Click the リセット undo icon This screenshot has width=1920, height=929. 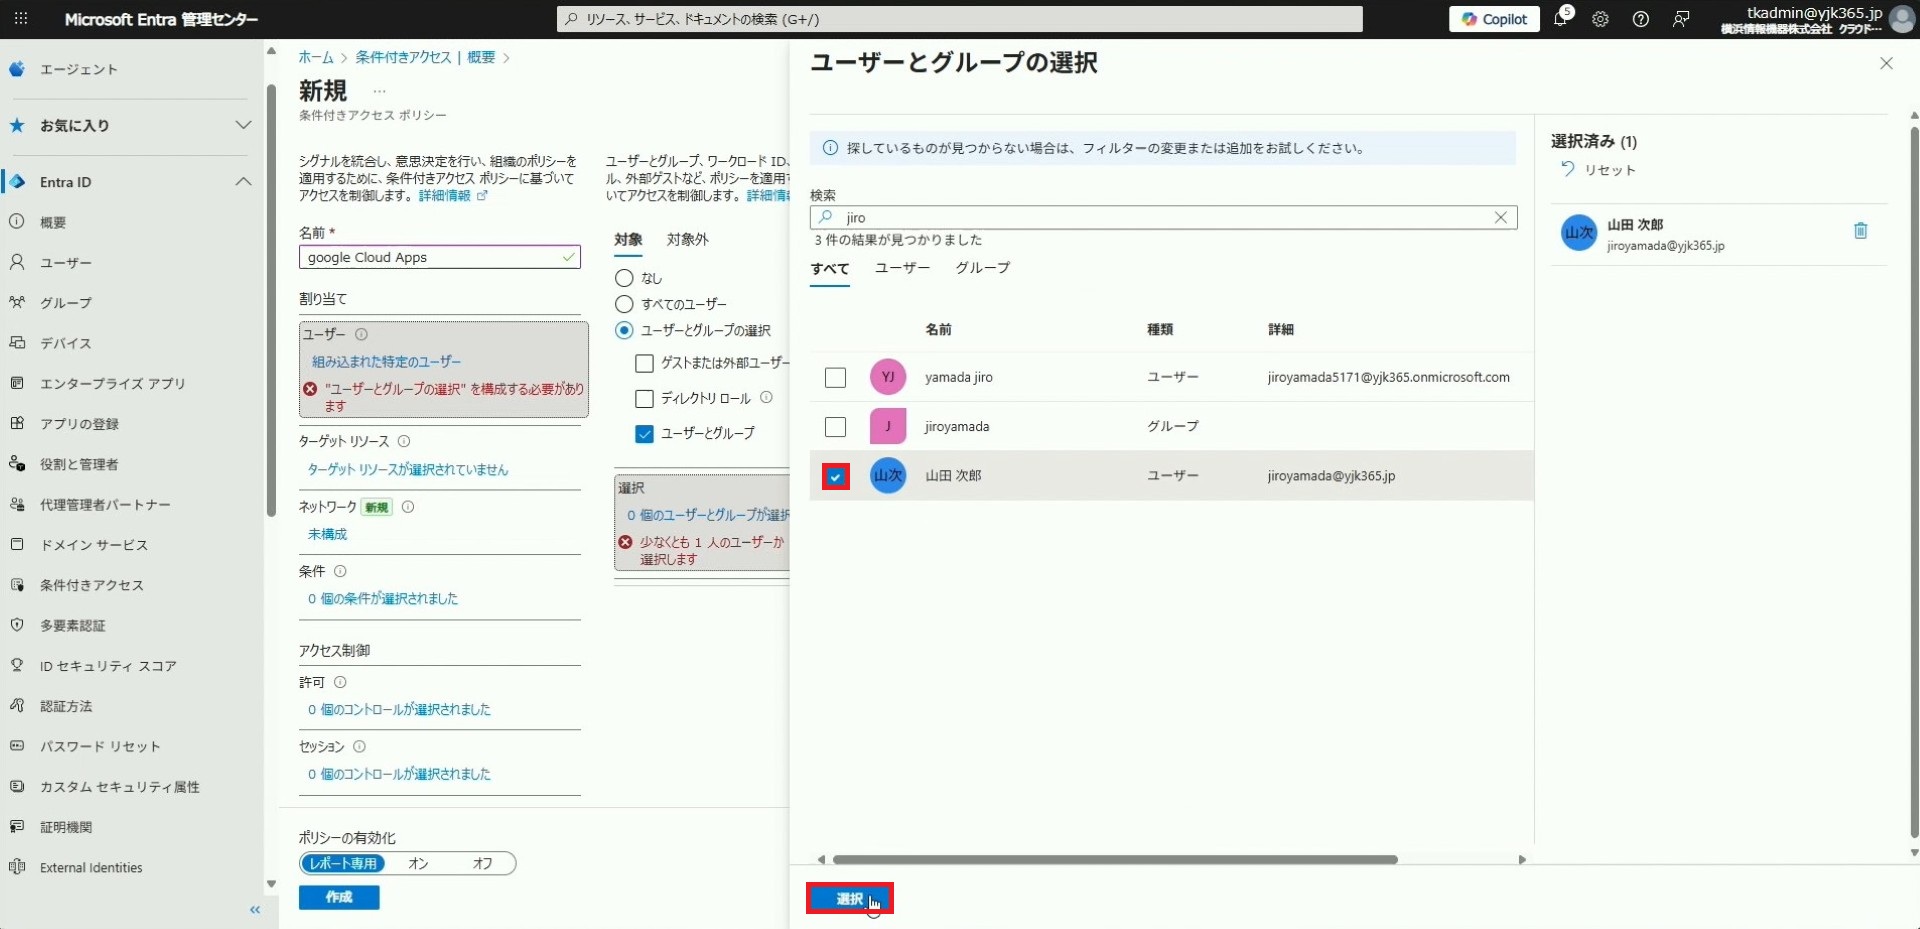tap(1568, 170)
